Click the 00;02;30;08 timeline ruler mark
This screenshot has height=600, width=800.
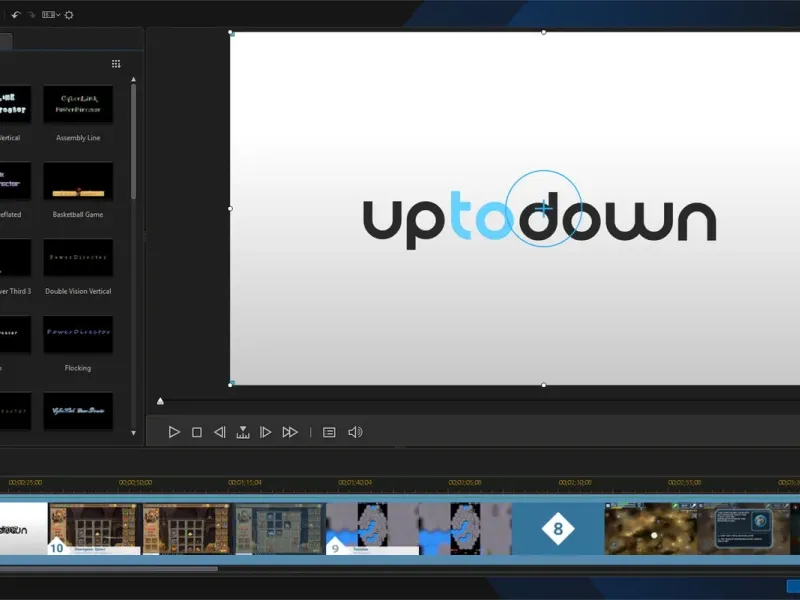[575, 482]
